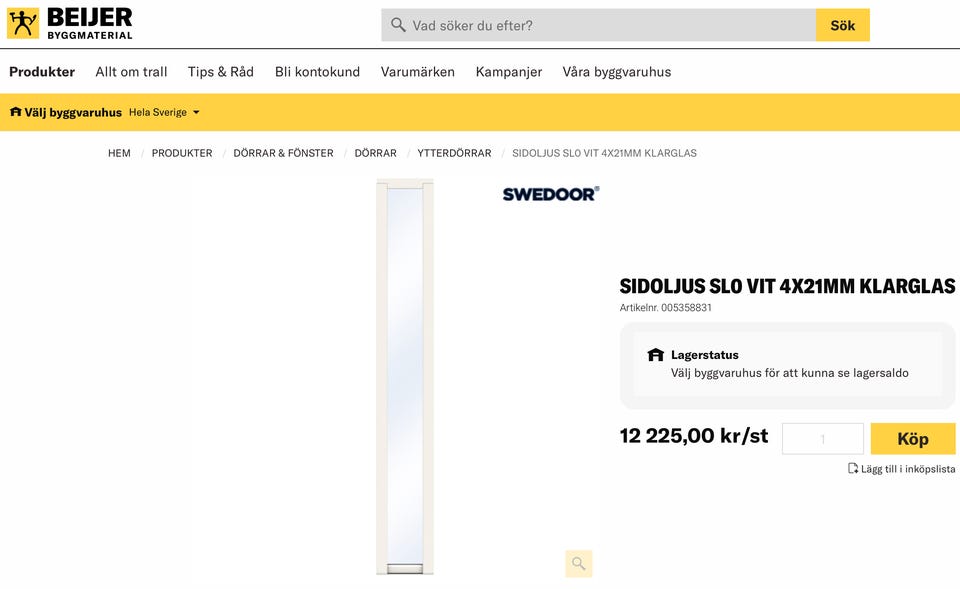The width and height of the screenshot is (960, 589).
Task: Click the store icon beside Välj byggvaruhus
Action: click(x=15, y=112)
